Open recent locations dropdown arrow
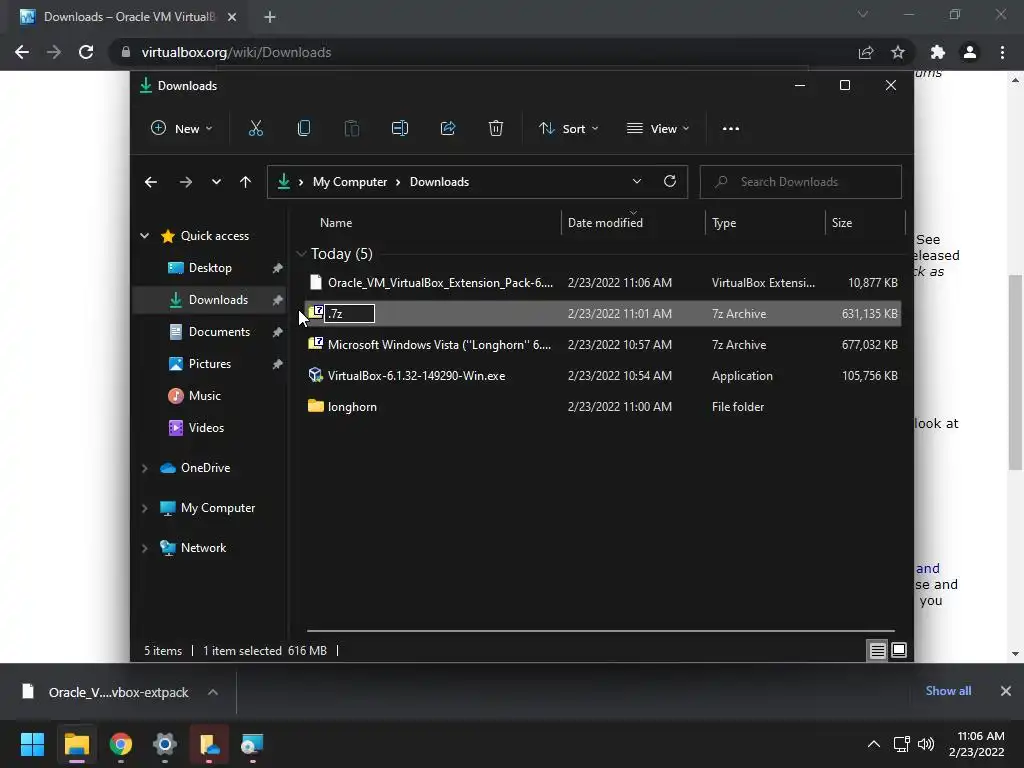This screenshot has height=768, width=1024. tap(216, 182)
